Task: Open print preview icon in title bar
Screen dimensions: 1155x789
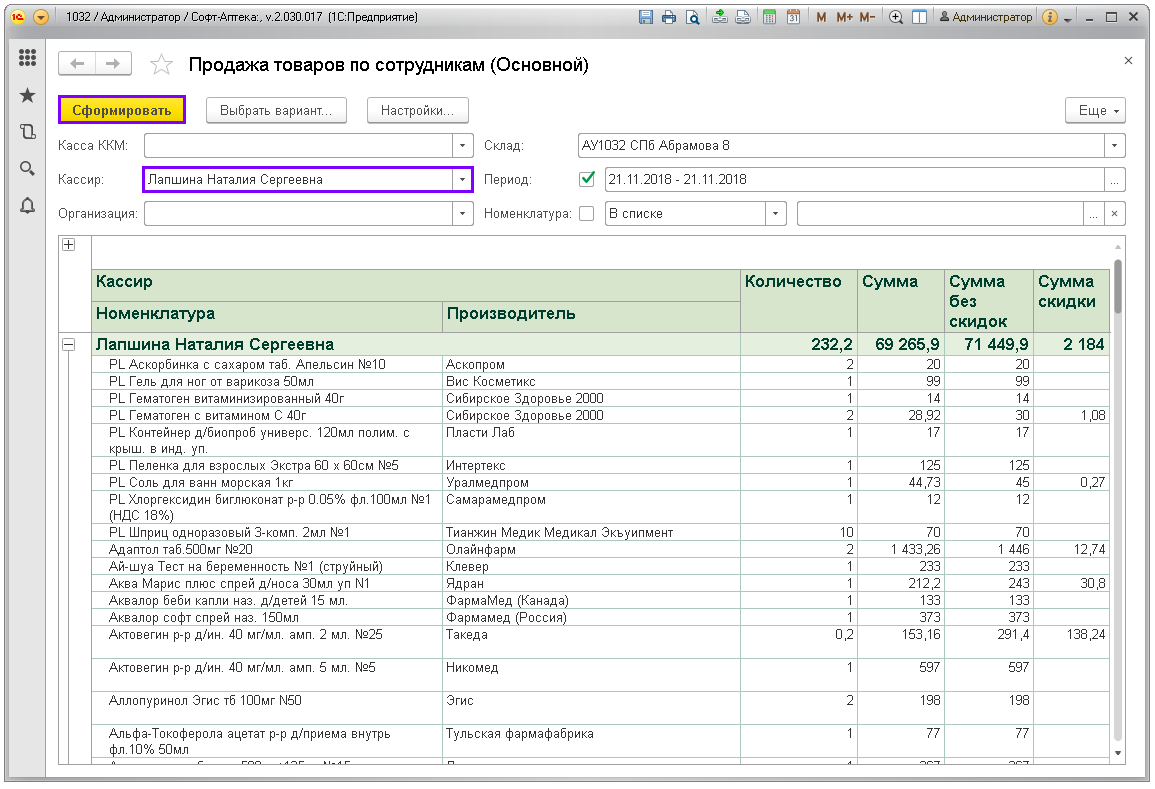Action: (691, 18)
